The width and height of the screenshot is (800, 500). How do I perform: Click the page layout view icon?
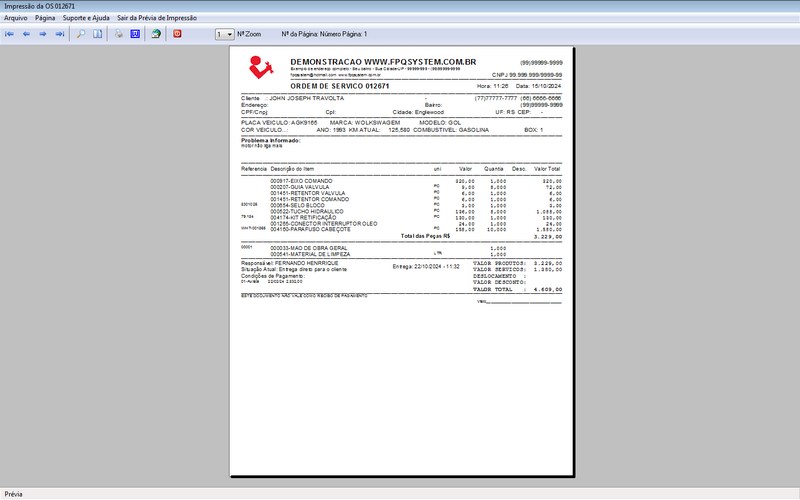click(97, 34)
